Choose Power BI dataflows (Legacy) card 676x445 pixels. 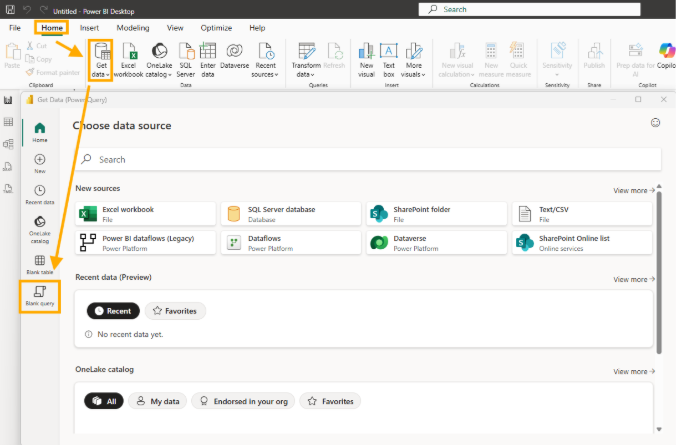click(x=146, y=243)
